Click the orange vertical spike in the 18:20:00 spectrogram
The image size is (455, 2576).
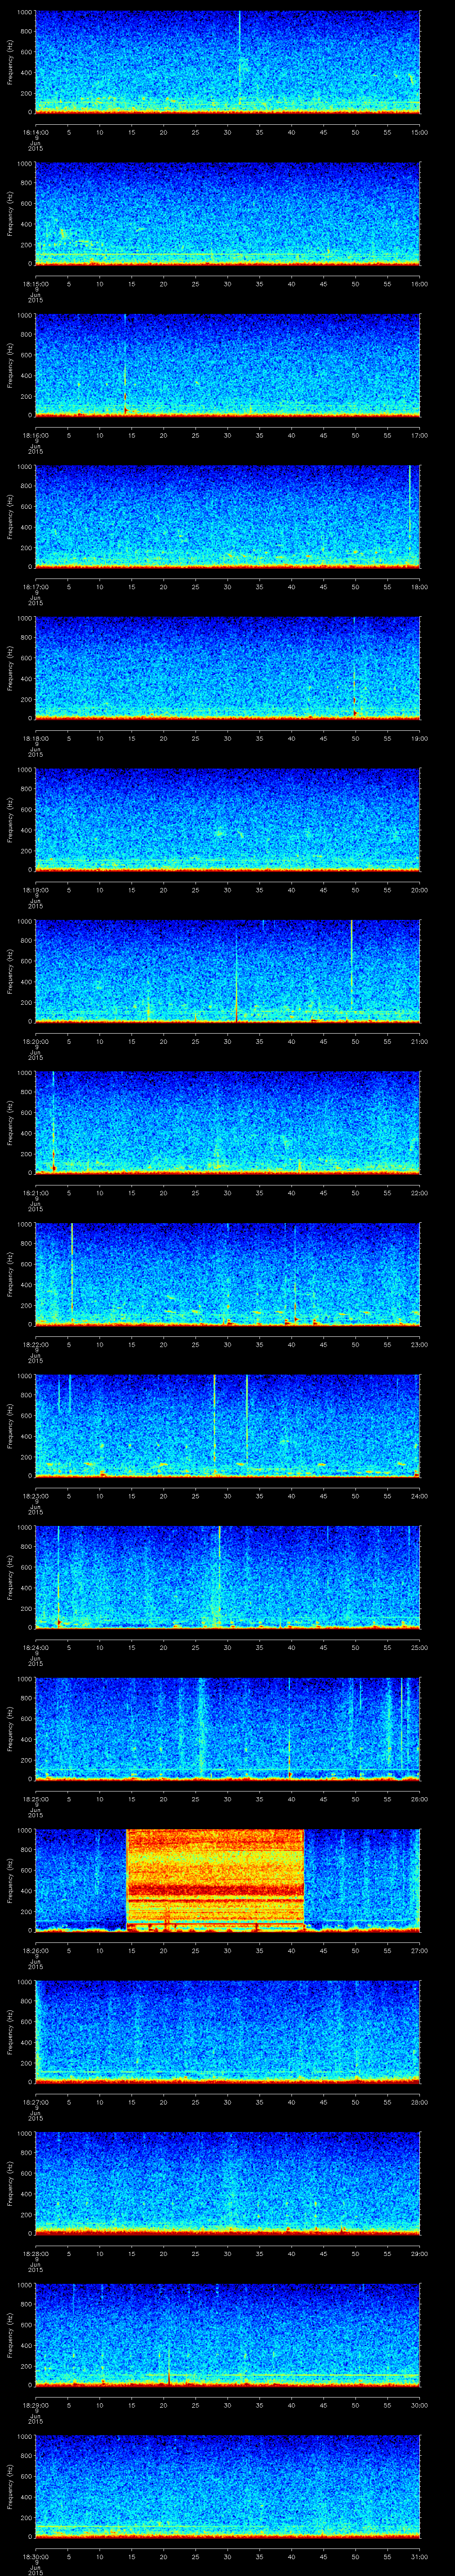(x=236, y=985)
